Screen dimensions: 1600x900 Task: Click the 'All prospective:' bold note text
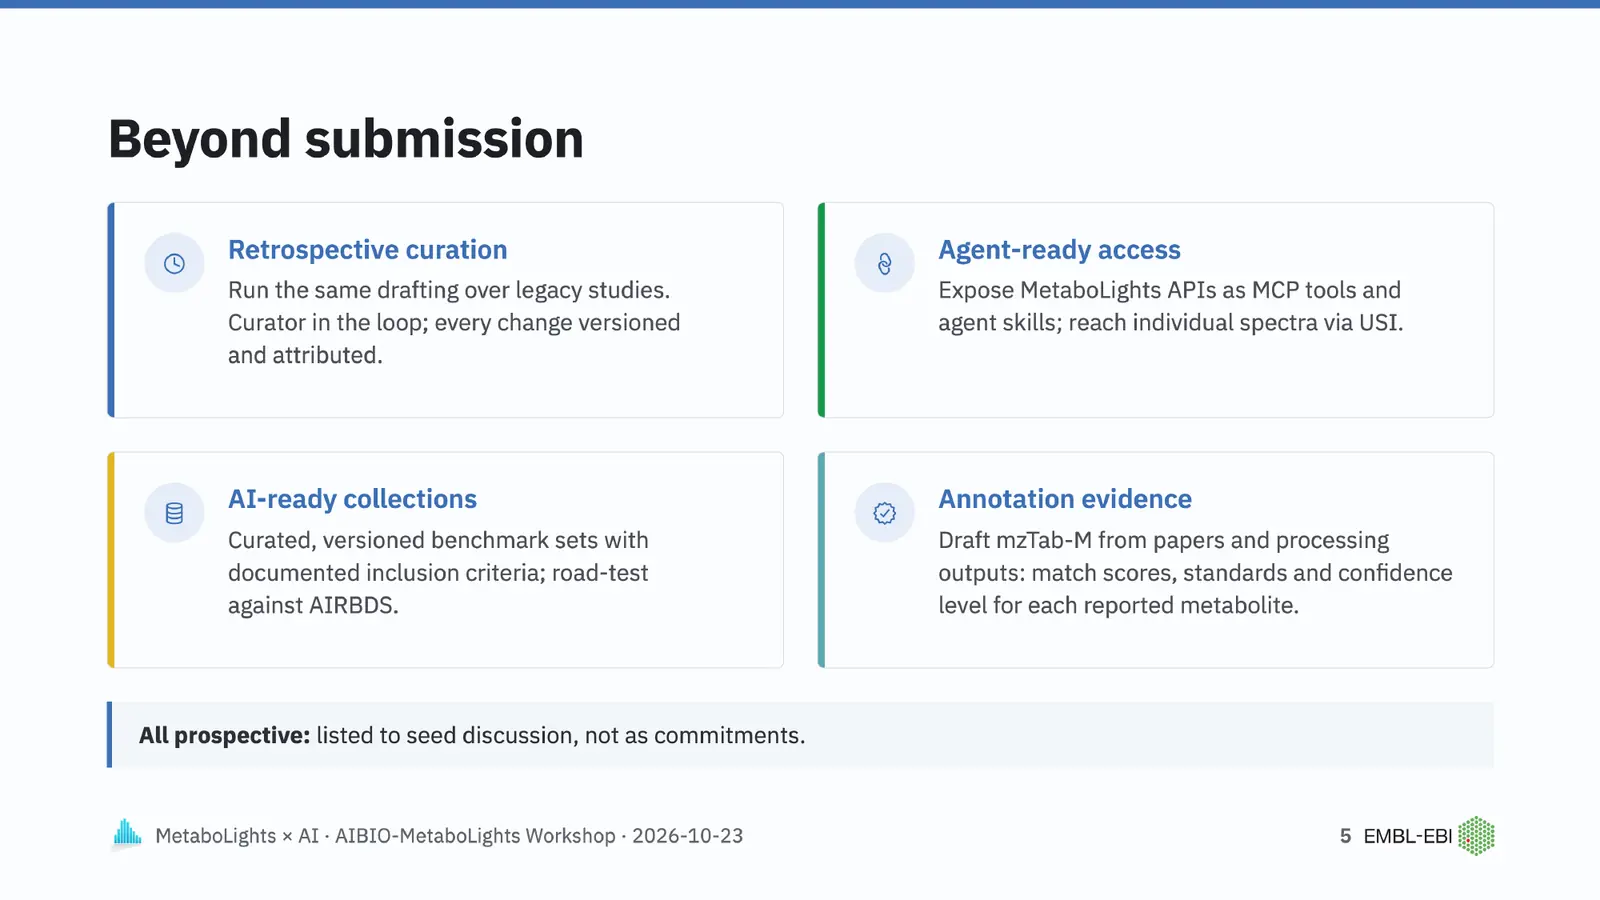tap(224, 735)
